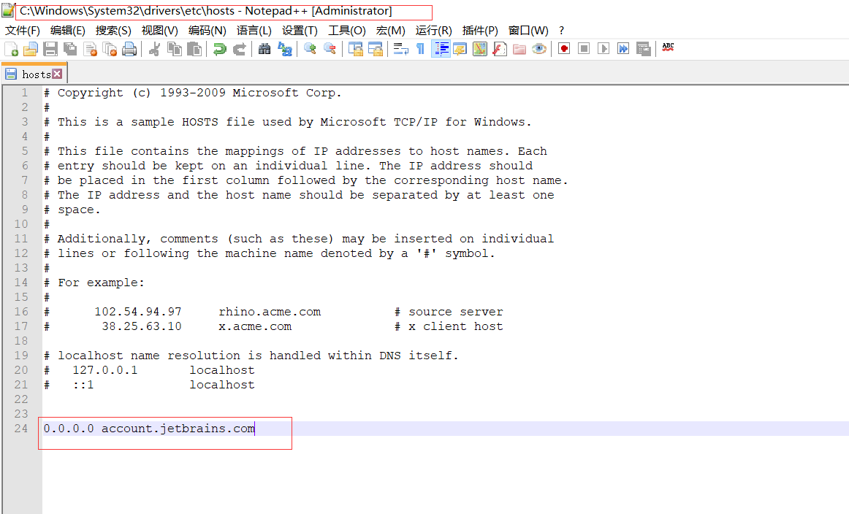Viewport: 849px width, 514px height.
Task: Open the 工具(O) menu
Action: [x=347, y=30]
